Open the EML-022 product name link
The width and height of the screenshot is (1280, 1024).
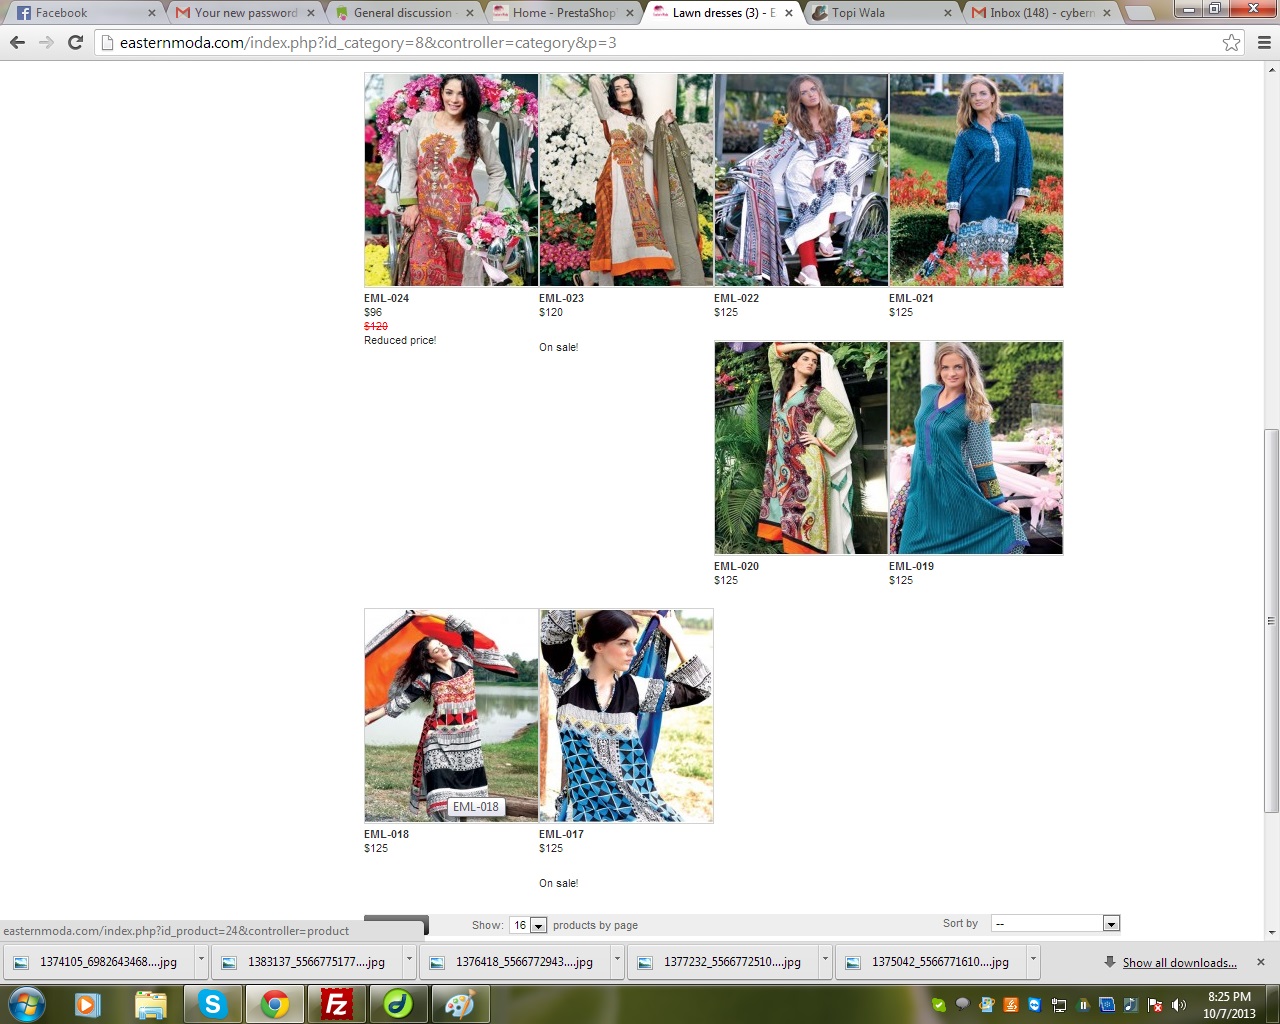(x=736, y=298)
